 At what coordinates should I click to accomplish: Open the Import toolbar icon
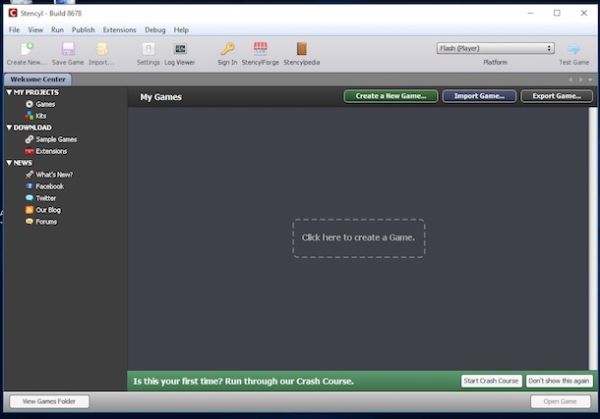[101, 49]
